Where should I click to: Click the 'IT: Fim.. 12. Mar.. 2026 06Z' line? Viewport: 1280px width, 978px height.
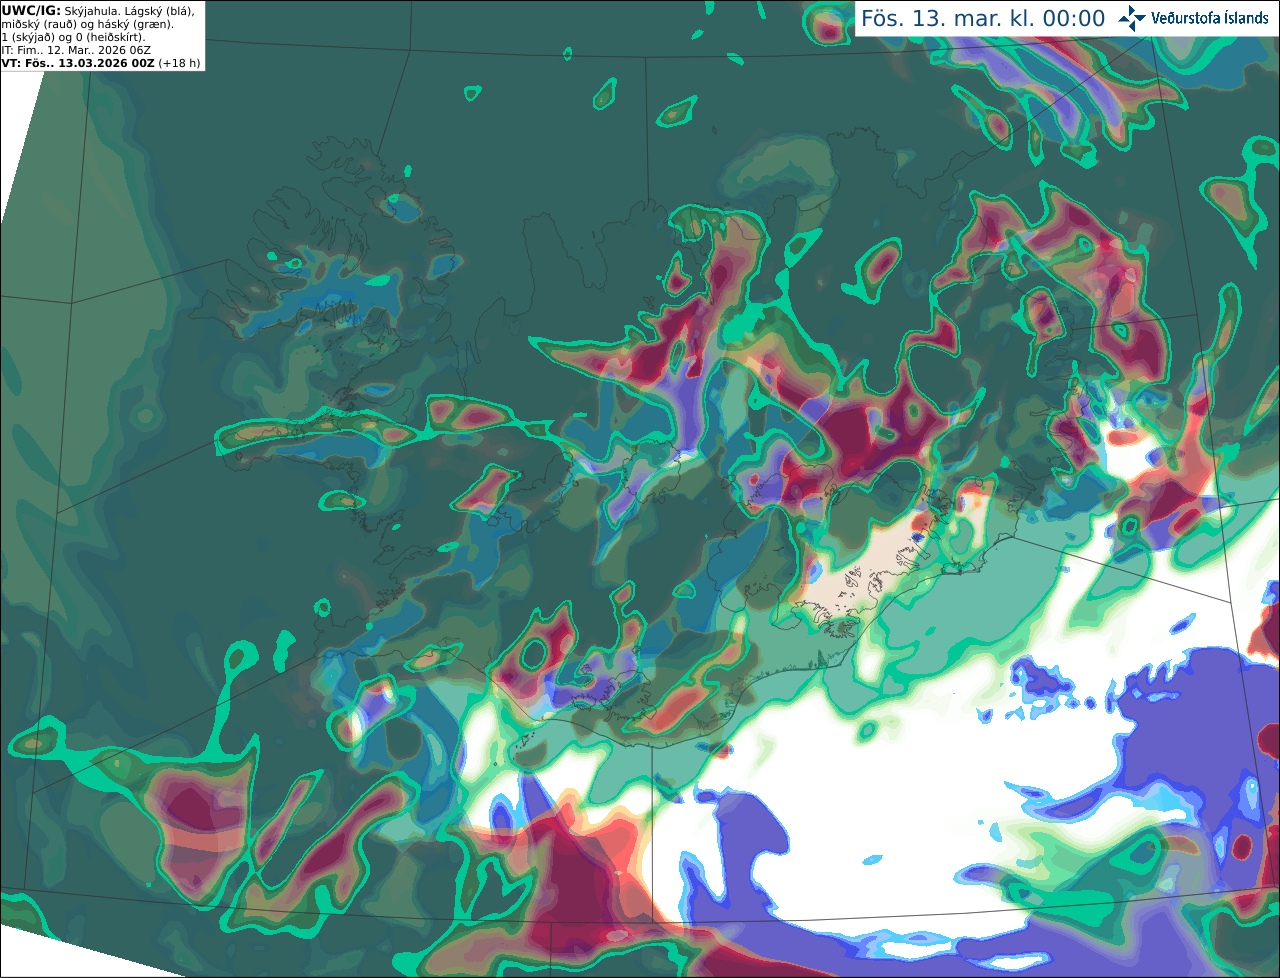(x=76, y=50)
